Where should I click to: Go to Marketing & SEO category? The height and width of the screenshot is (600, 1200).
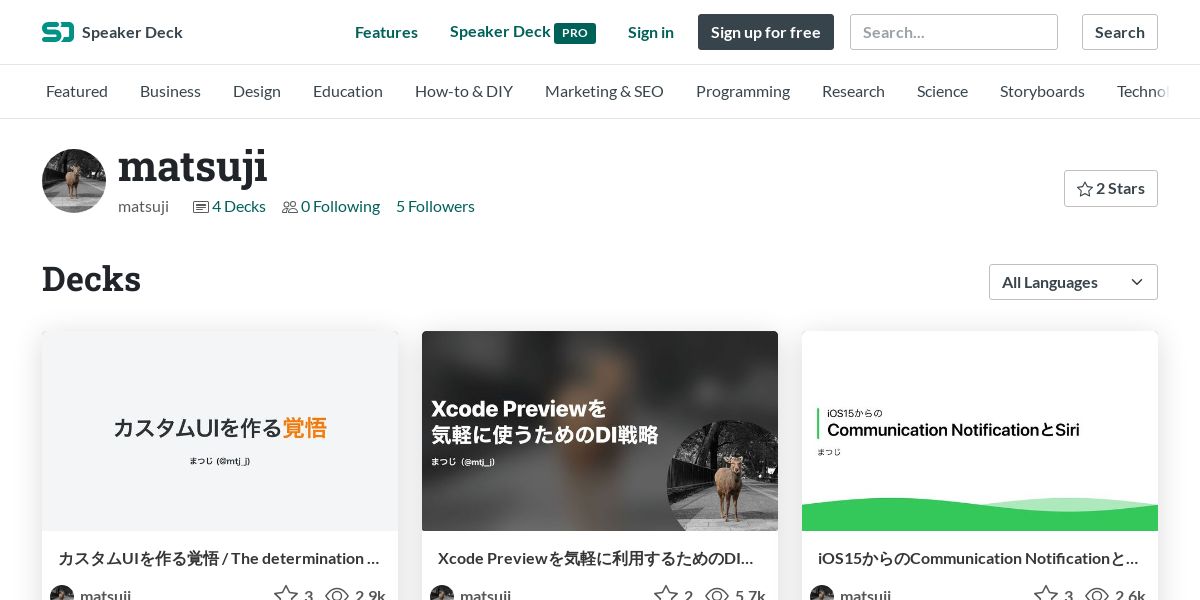pyautogui.click(x=604, y=91)
